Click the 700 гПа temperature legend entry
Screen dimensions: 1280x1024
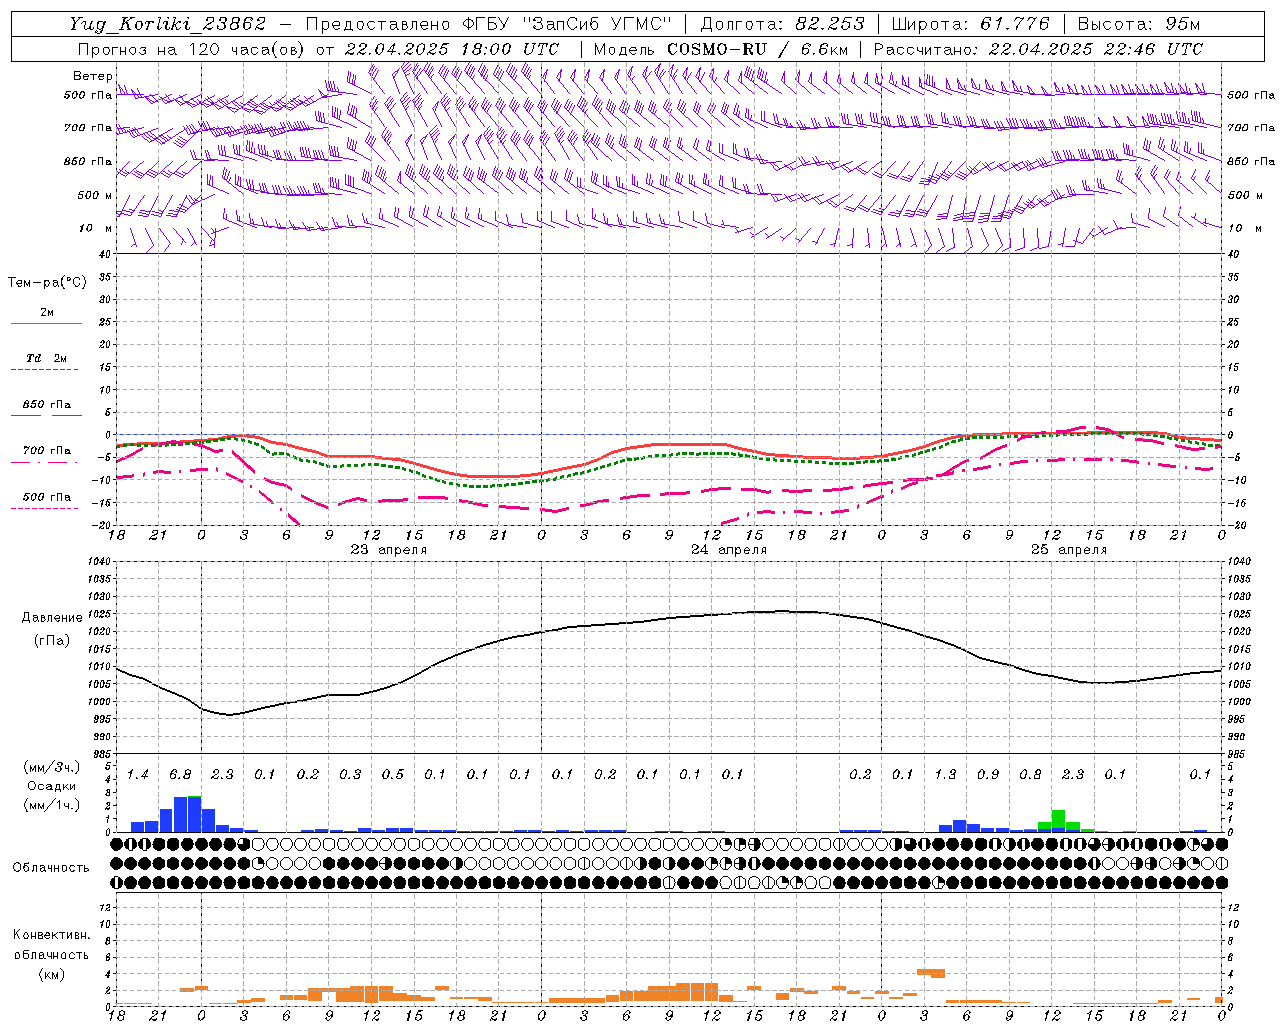click(46, 451)
